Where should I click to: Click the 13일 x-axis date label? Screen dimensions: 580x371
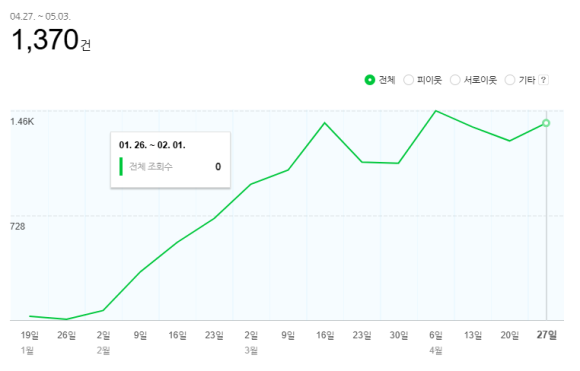tap(473, 335)
